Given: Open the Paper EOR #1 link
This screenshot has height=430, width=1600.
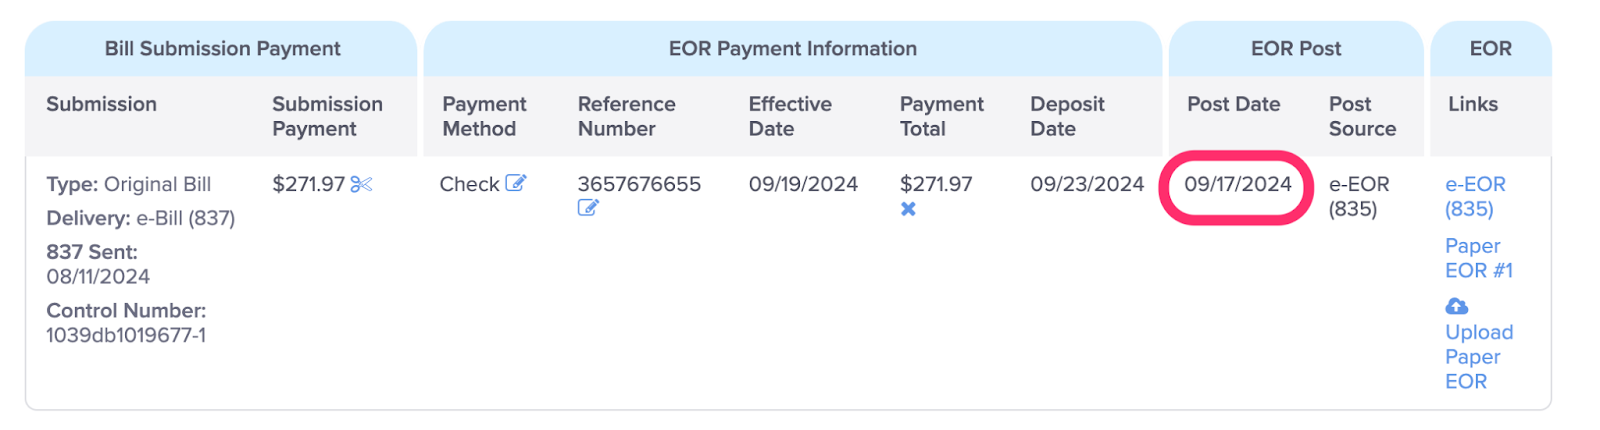Looking at the screenshot, I should (x=1479, y=258).
